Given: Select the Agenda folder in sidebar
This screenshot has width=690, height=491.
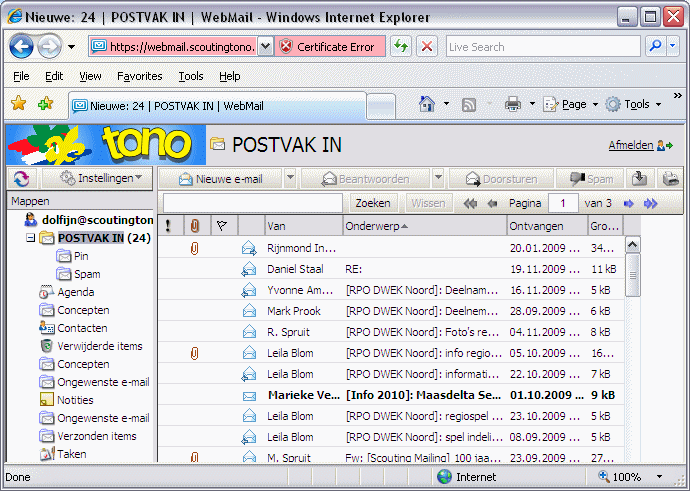Looking at the screenshot, I should [76, 292].
